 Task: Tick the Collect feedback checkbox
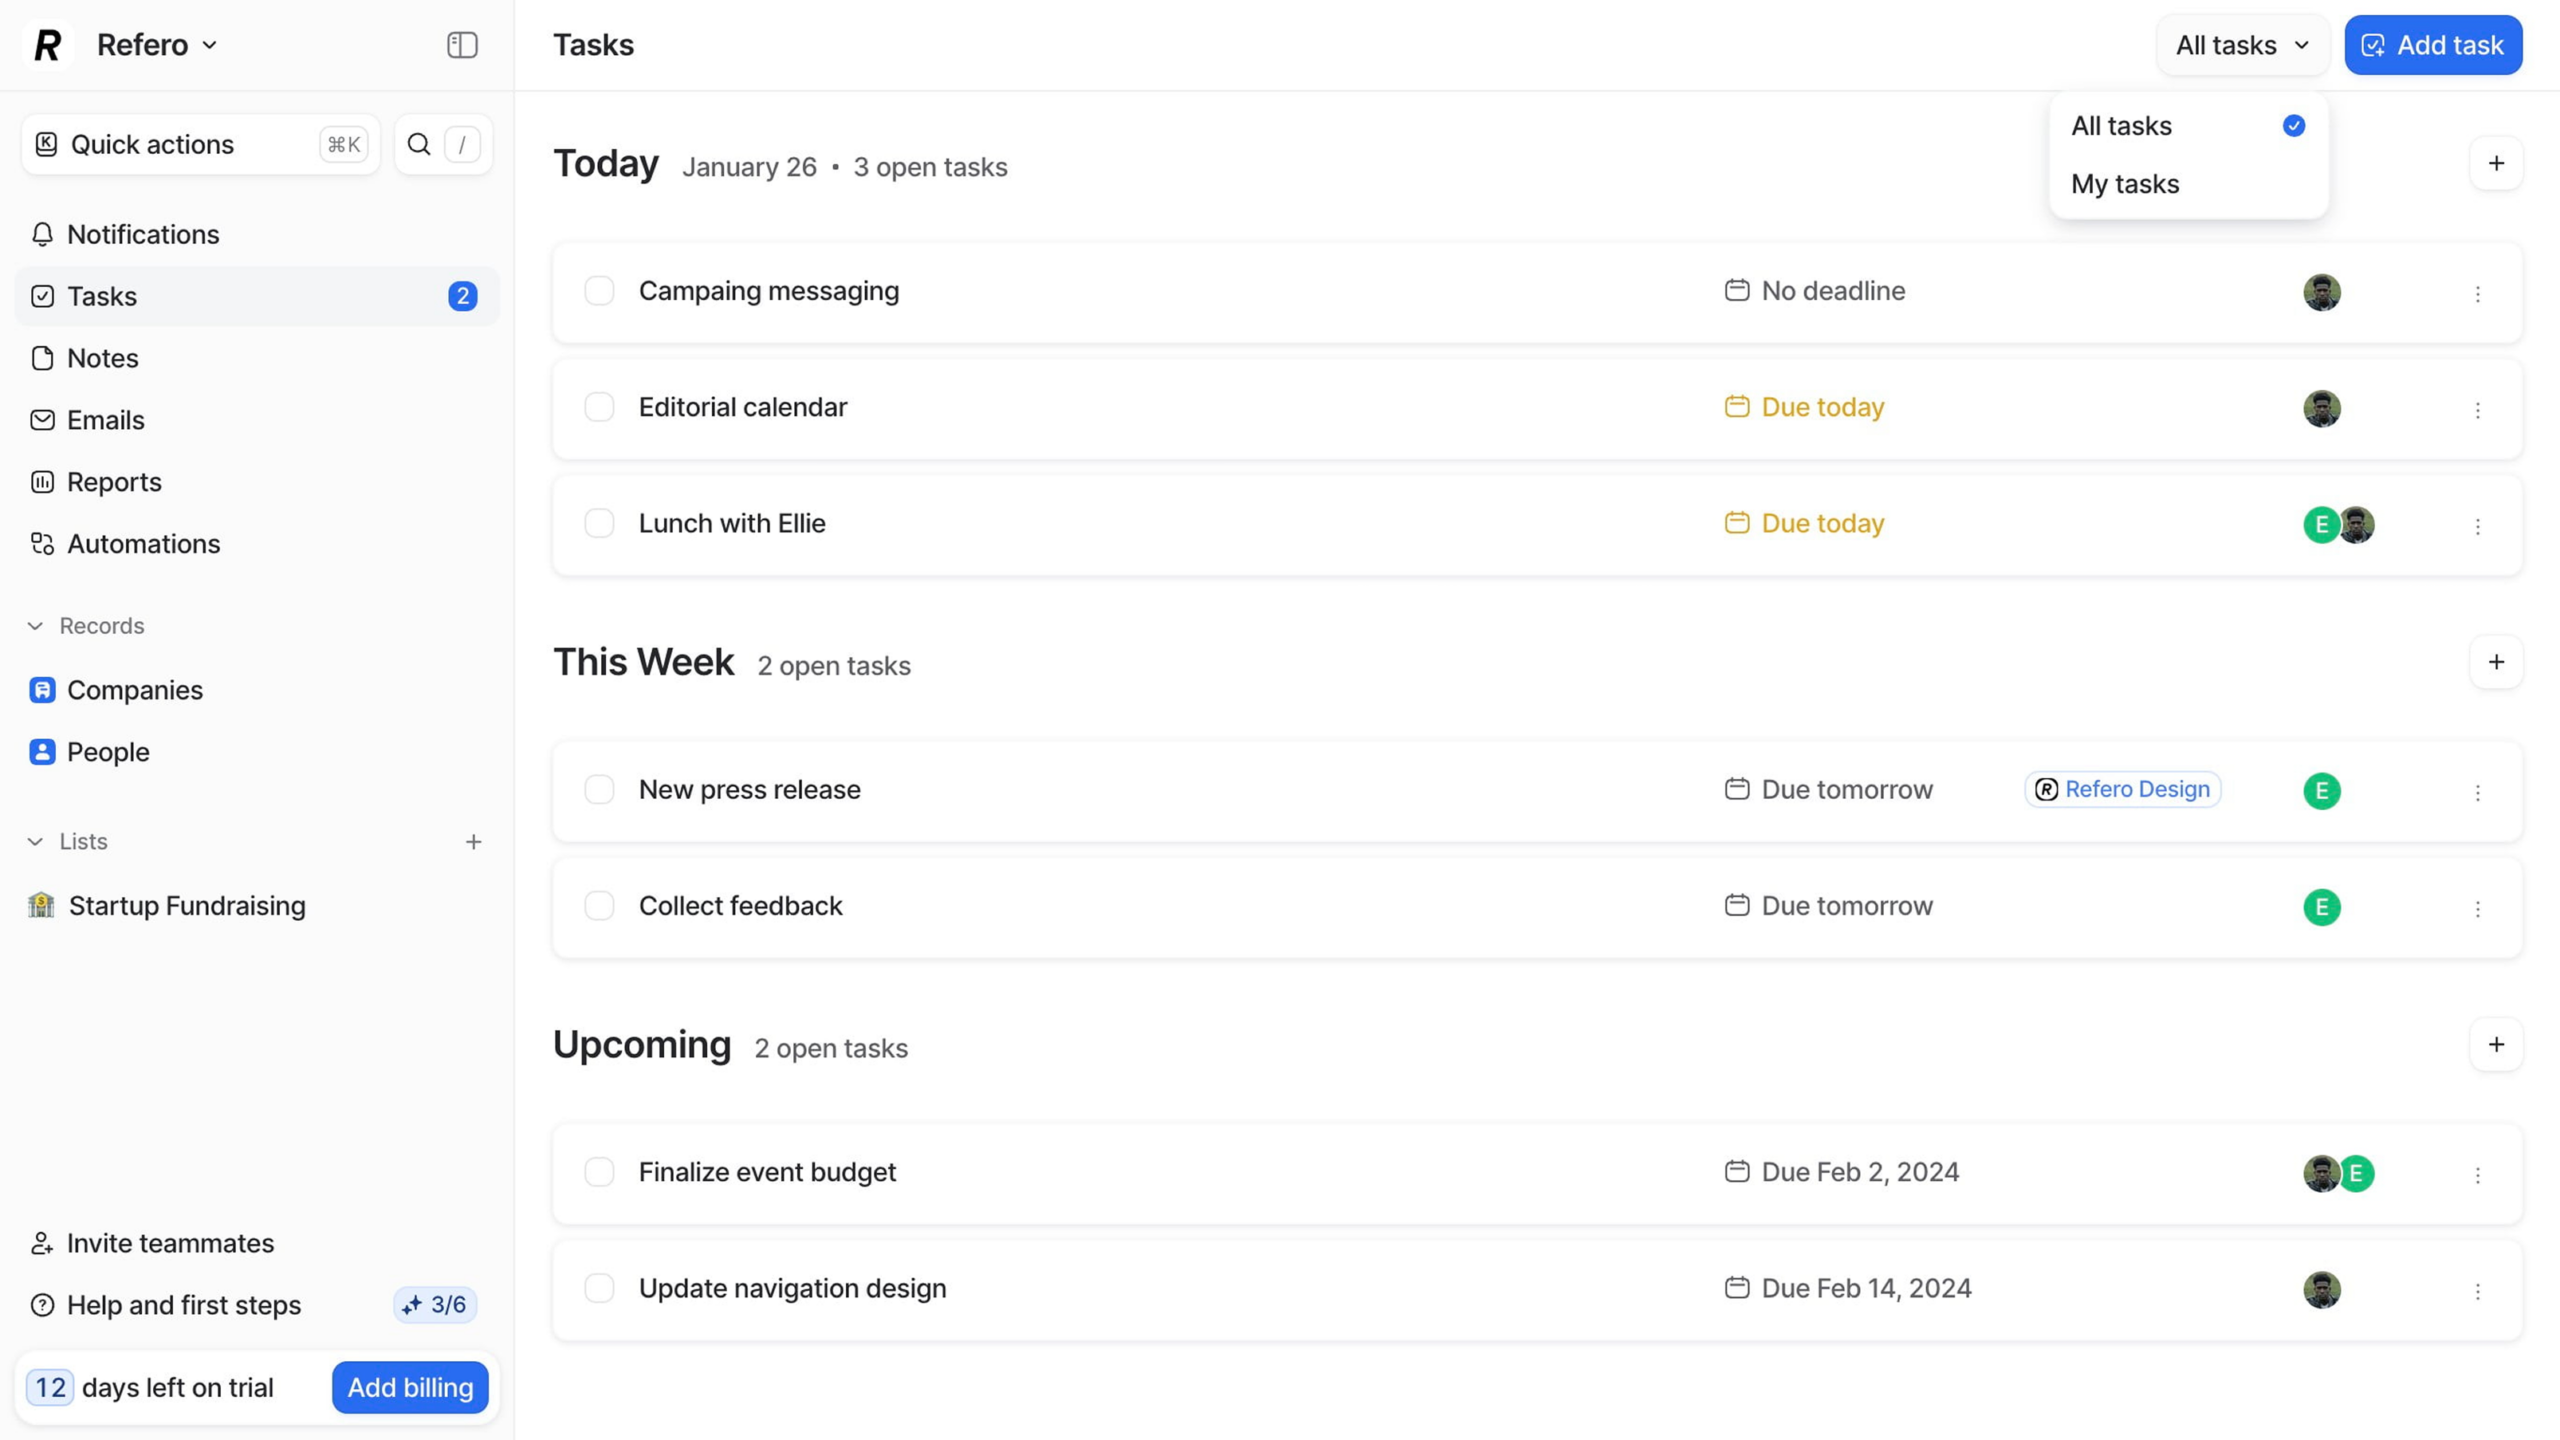tap(599, 906)
